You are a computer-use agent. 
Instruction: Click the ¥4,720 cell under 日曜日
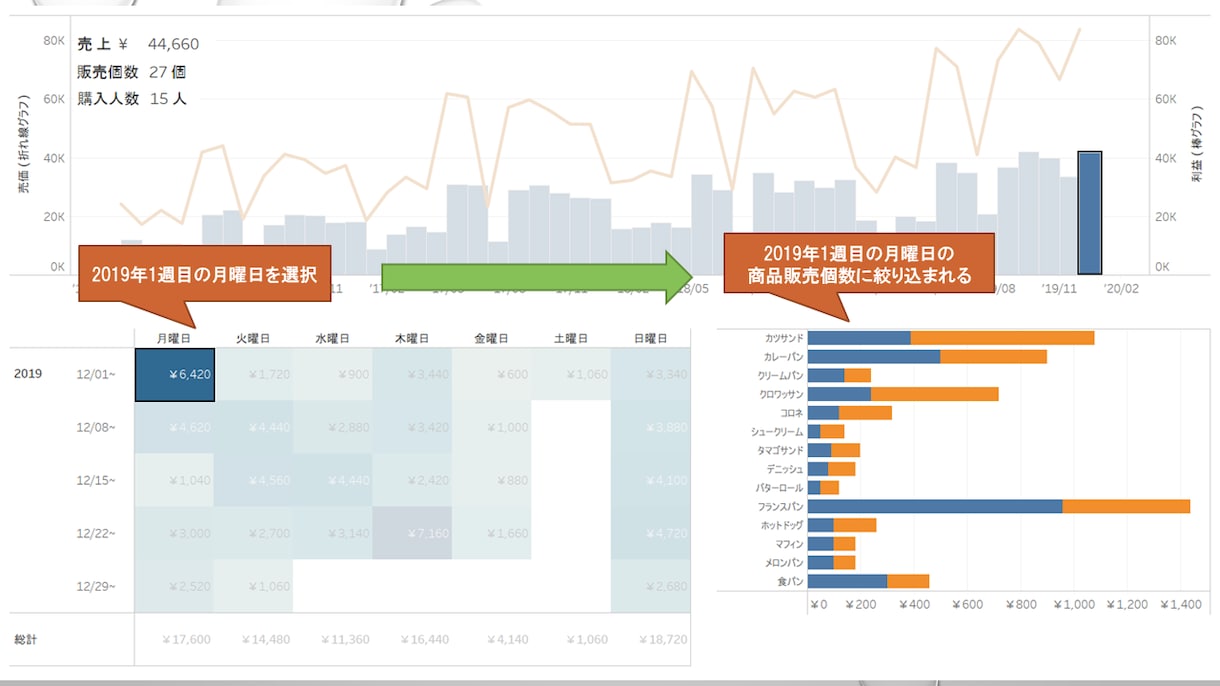pos(650,533)
